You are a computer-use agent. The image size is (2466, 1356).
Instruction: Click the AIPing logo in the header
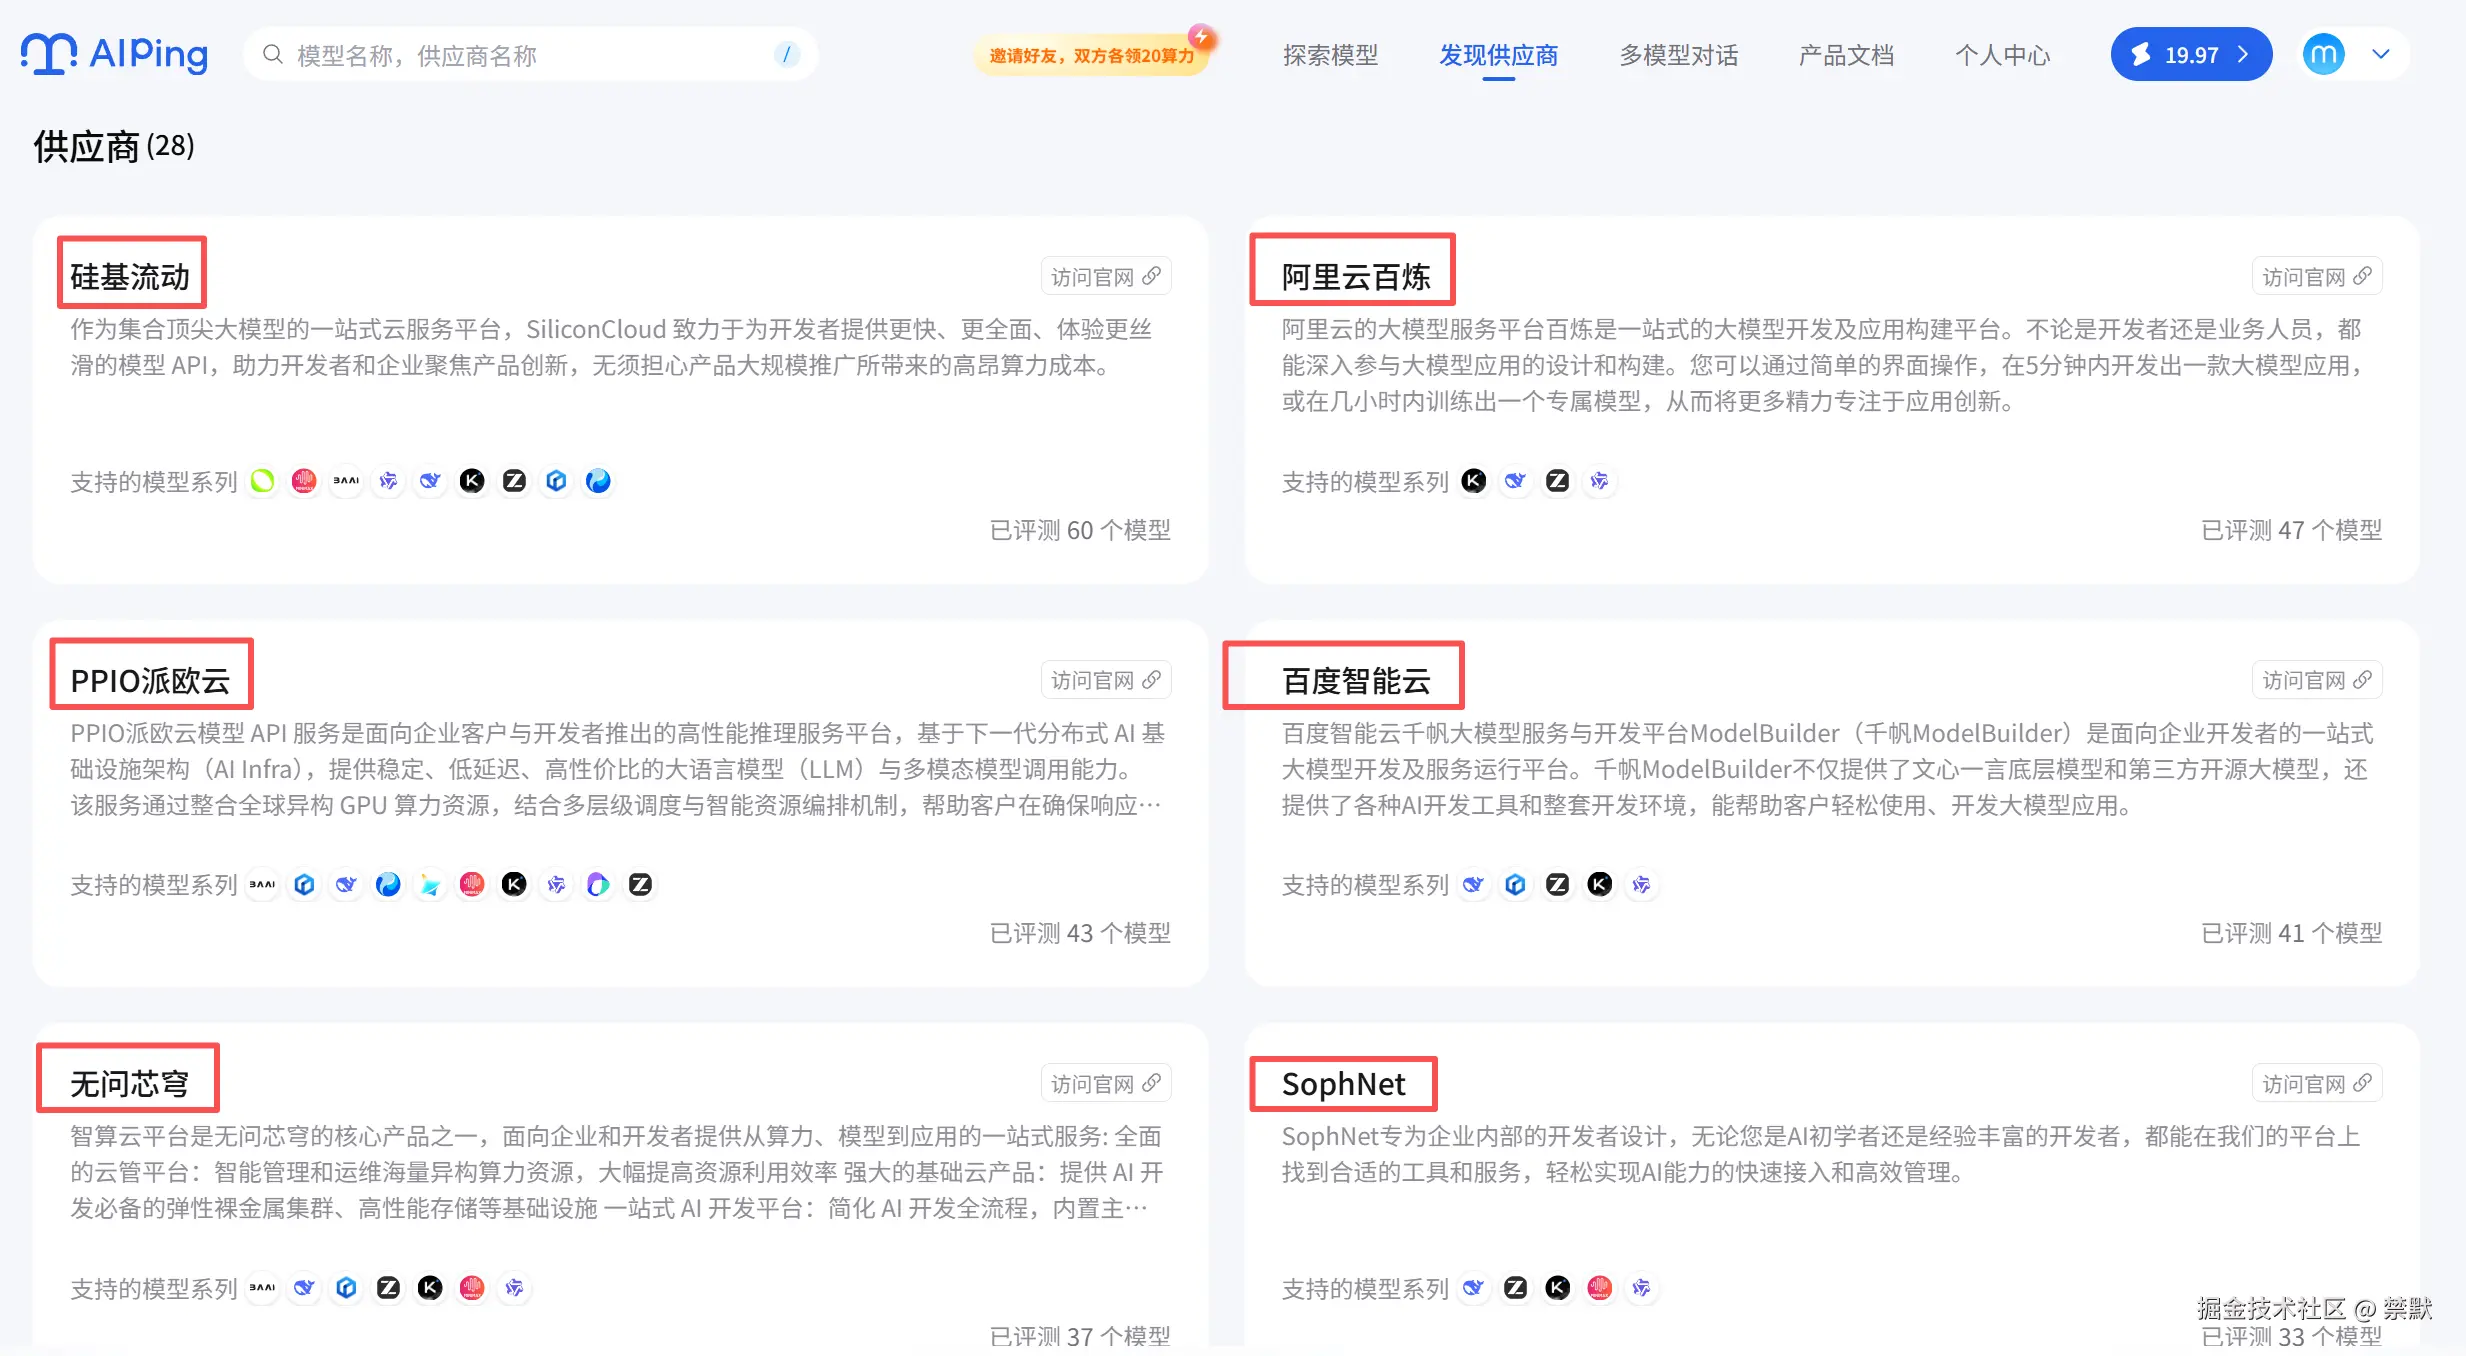[114, 54]
